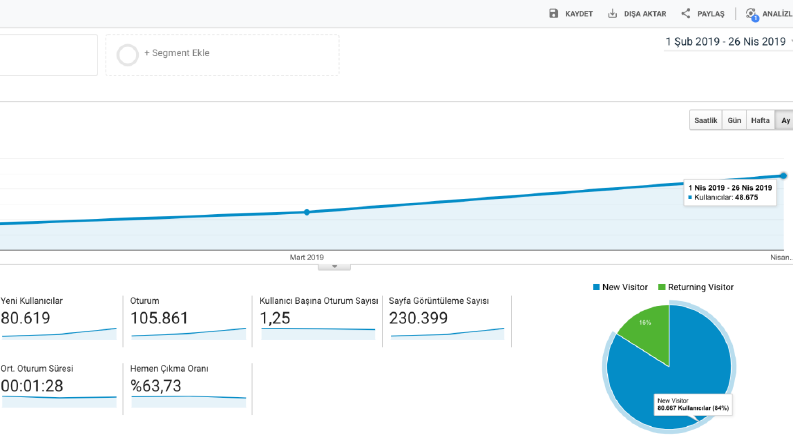Open the ANALİZ insights icon
Screen dimensions: 793x446
pyautogui.click(x=752, y=14)
